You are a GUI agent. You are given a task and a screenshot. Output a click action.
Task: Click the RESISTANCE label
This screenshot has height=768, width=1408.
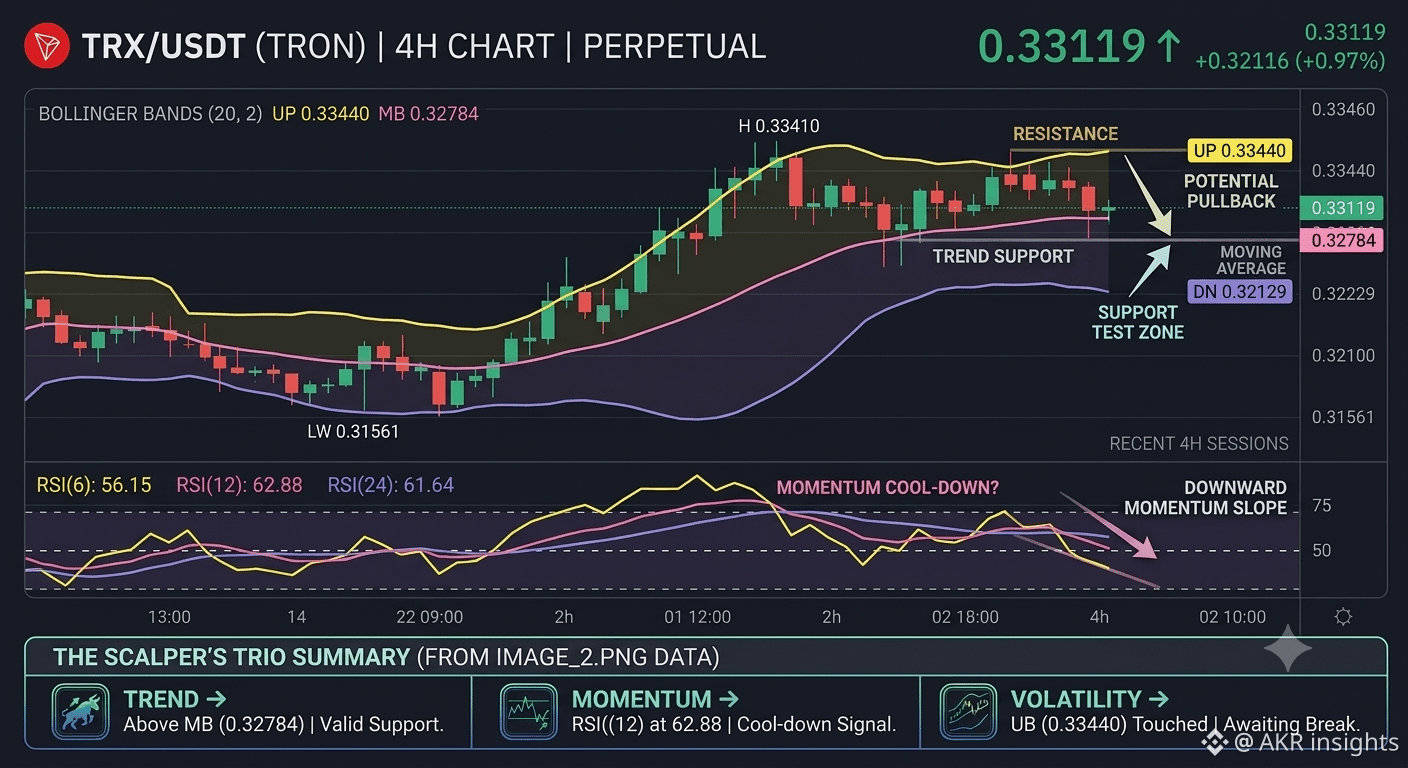click(1065, 134)
